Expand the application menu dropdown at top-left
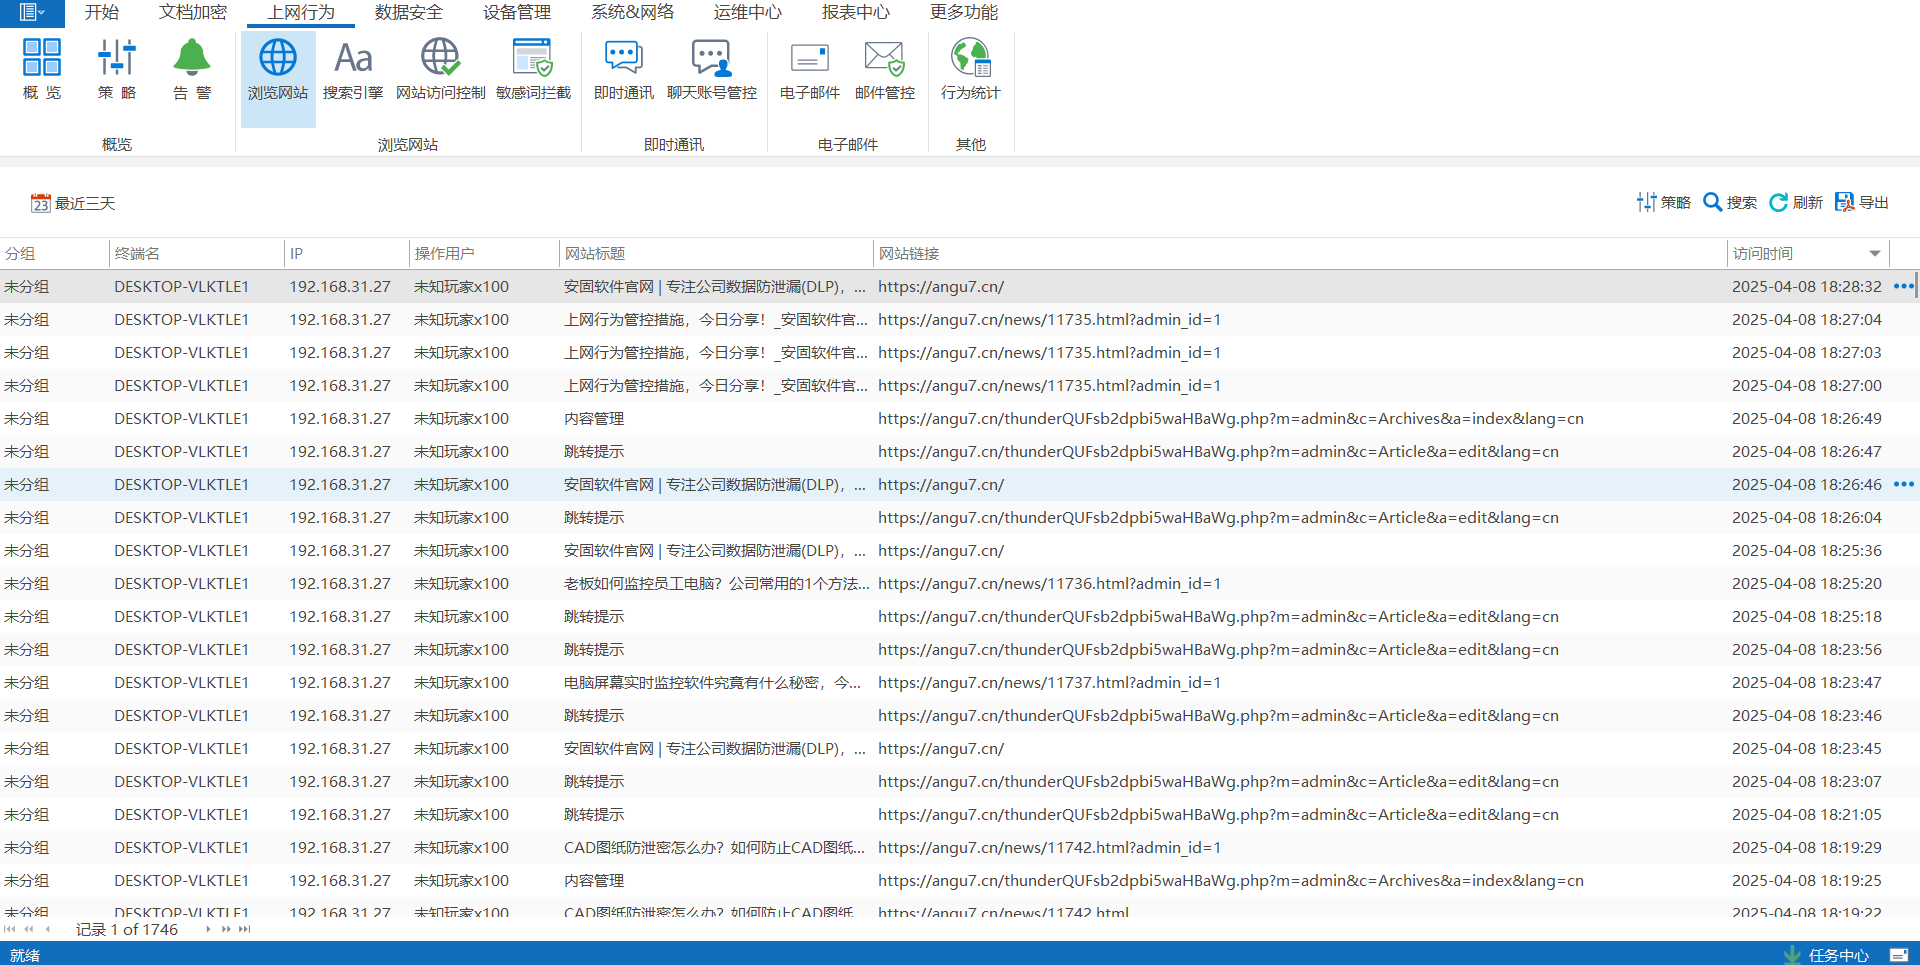Image resolution: width=1920 pixels, height=965 pixels. tap(32, 12)
